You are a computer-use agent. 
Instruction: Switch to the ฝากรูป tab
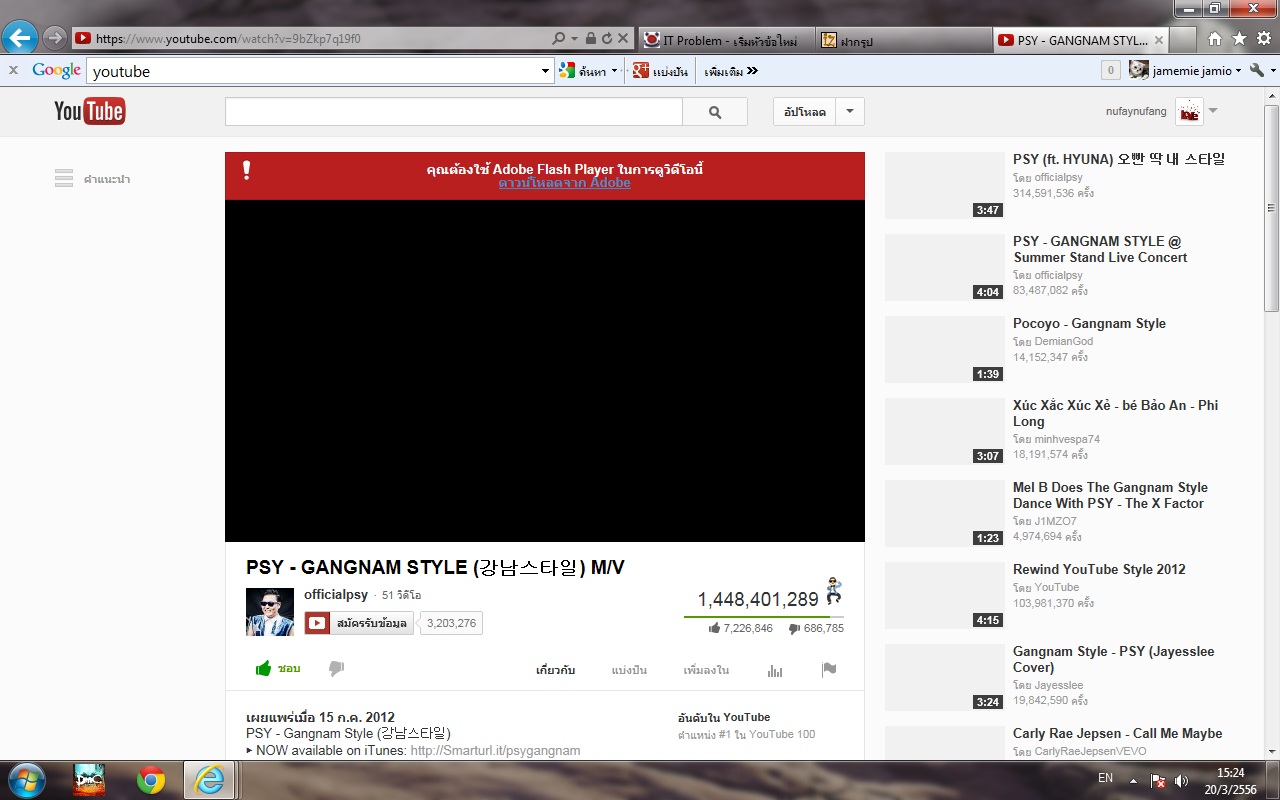[x=904, y=40]
